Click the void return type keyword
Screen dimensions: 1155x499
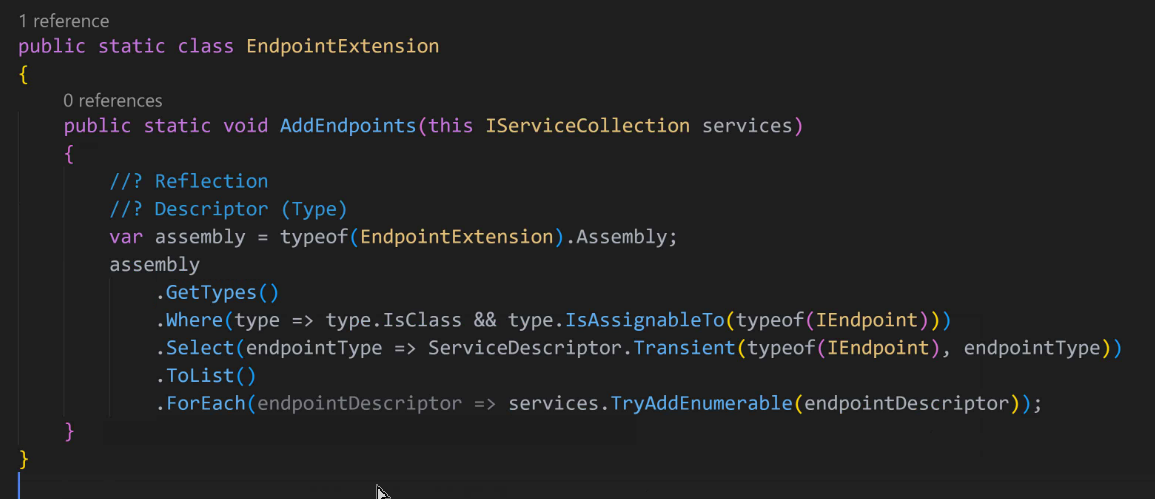tap(245, 126)
